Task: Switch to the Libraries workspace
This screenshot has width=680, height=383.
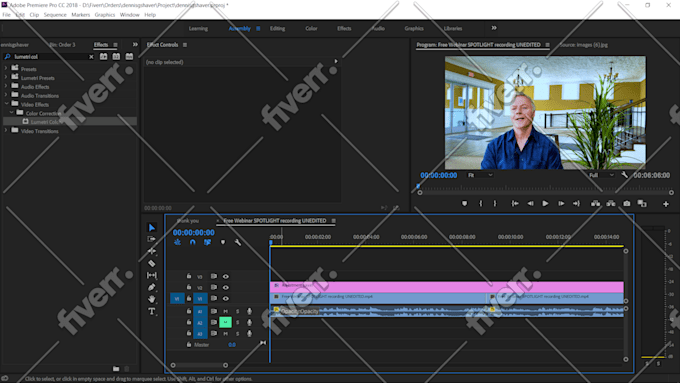Action: 453,29
